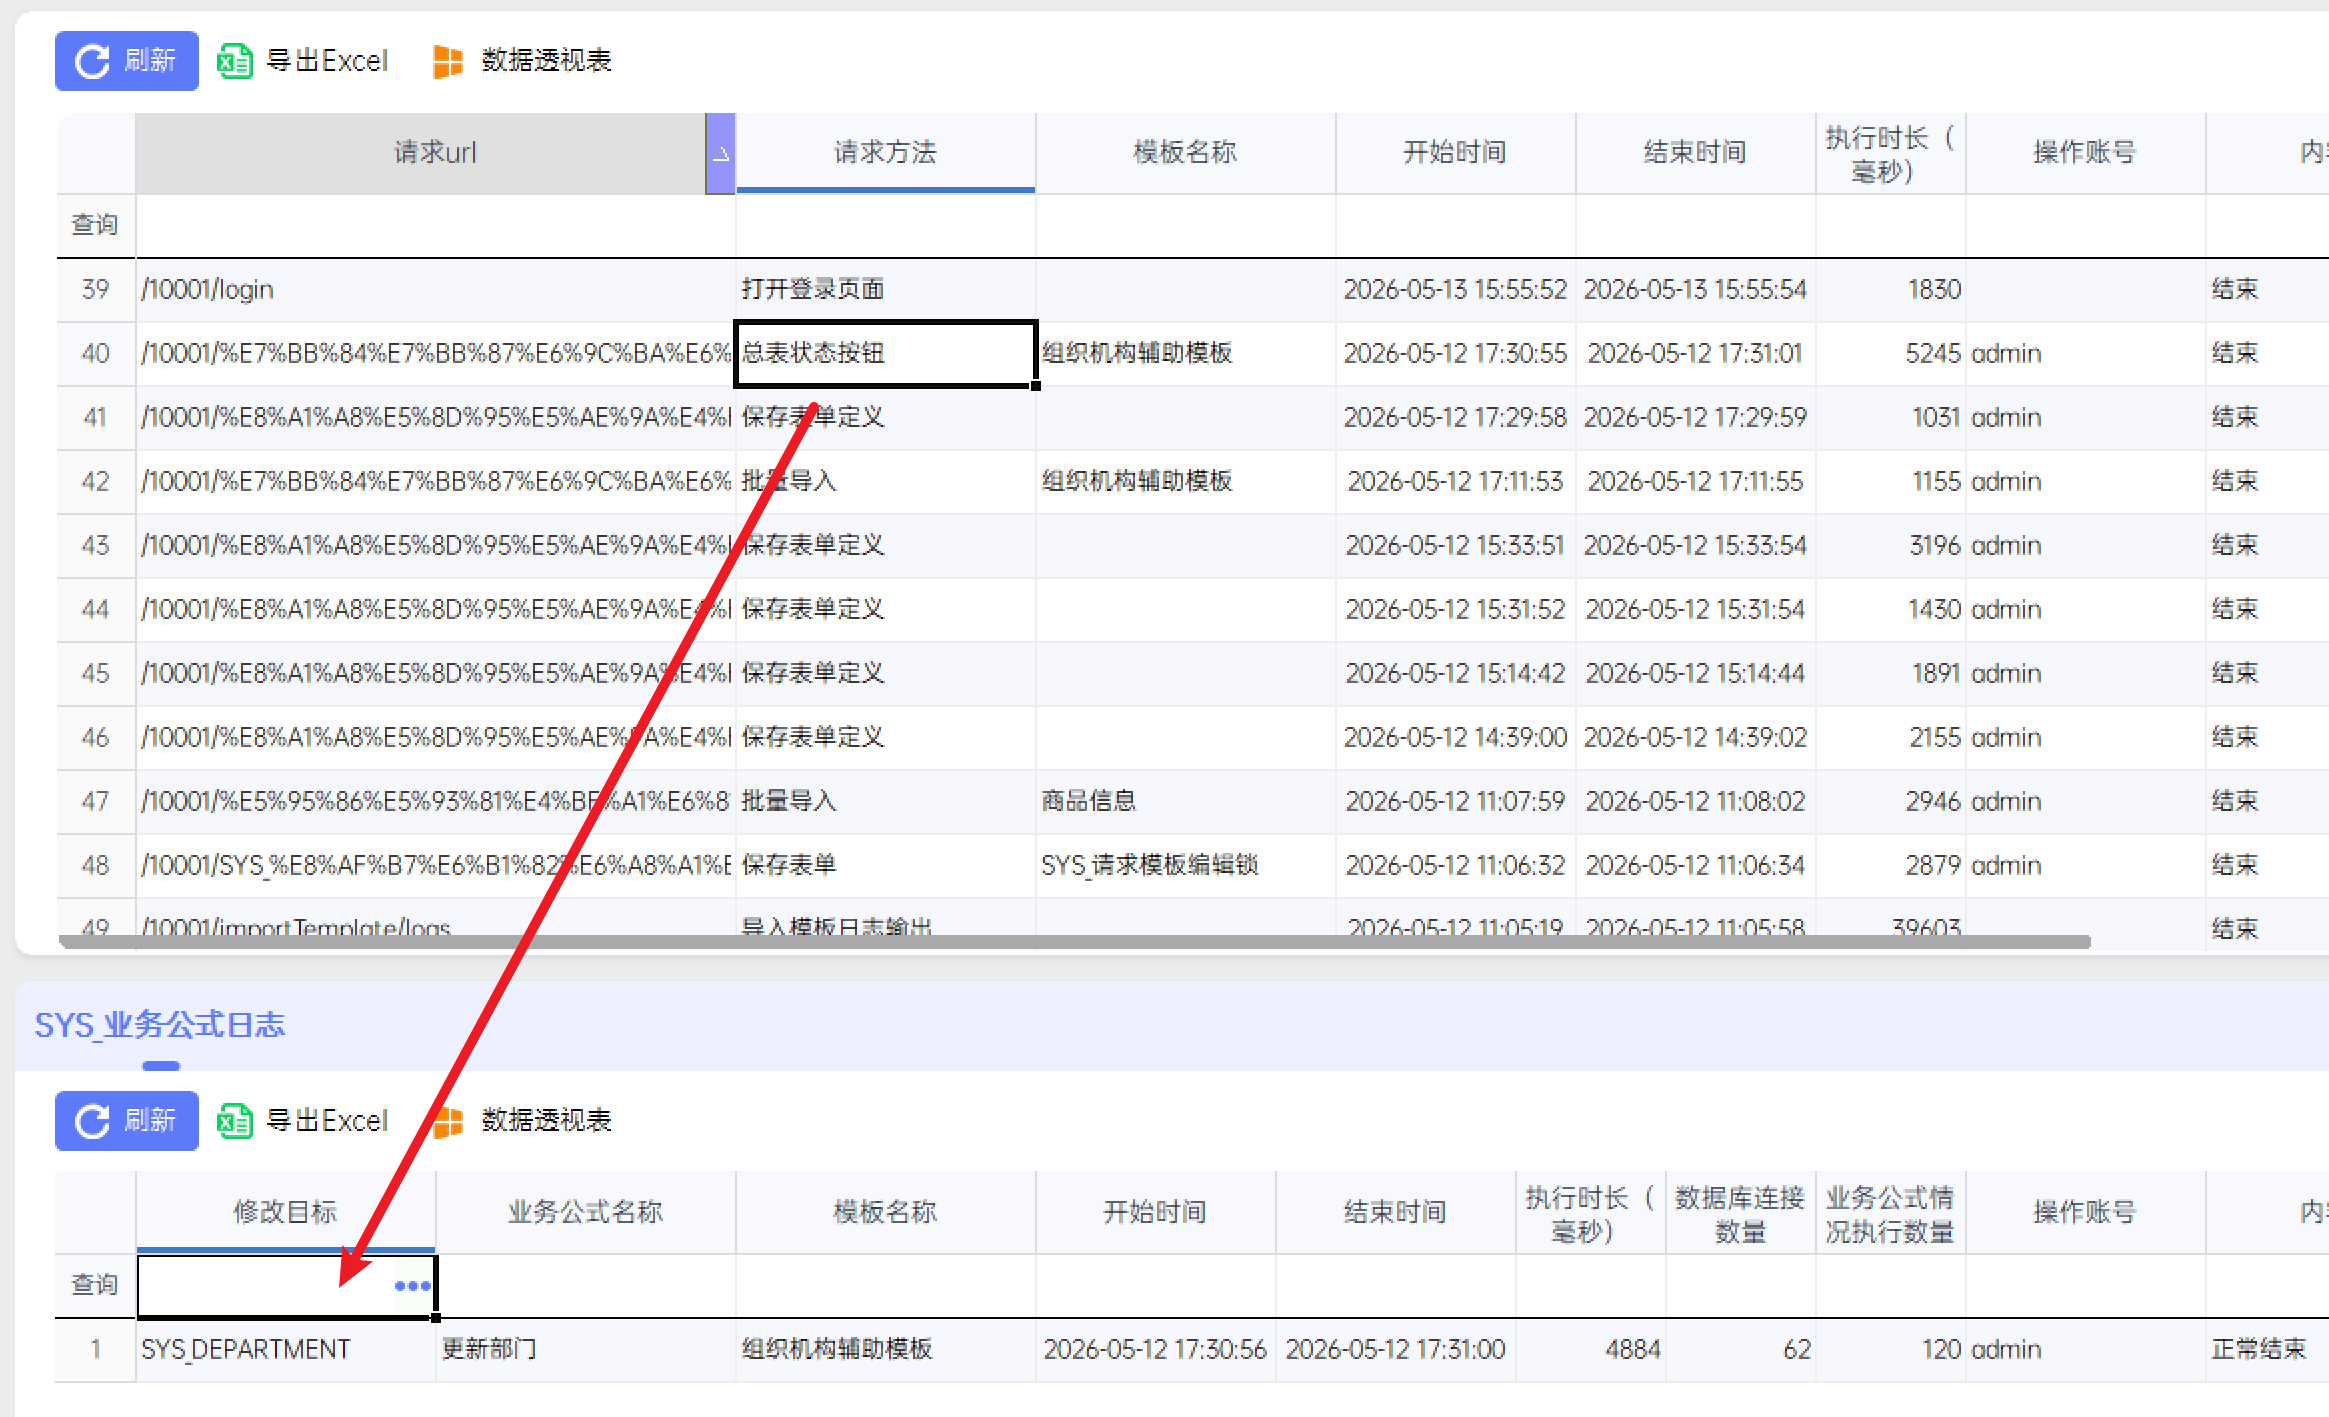Image resolution: width=2329 pixels, height=1417 pixels.
Task: Click the upper 开始时间 column header
Action: tap(1455, 153)
